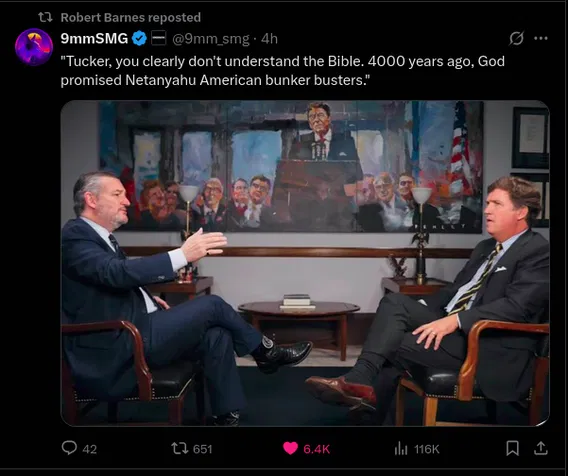Open 9mmSMG display name link
This screenshot has height=476, width=568.
94,38
